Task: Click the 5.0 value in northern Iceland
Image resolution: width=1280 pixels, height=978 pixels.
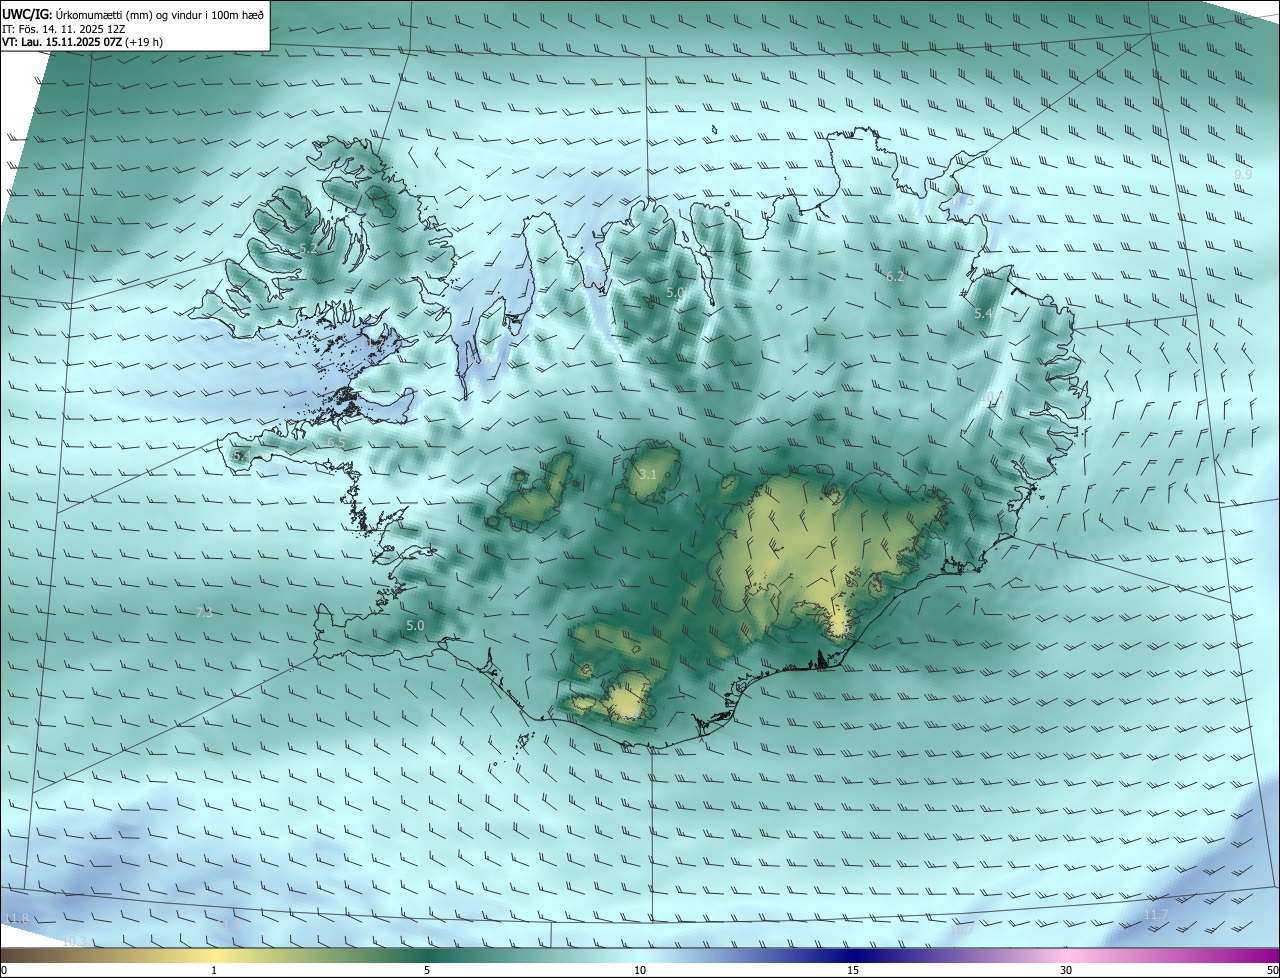Action: click(x=675, y=292)
